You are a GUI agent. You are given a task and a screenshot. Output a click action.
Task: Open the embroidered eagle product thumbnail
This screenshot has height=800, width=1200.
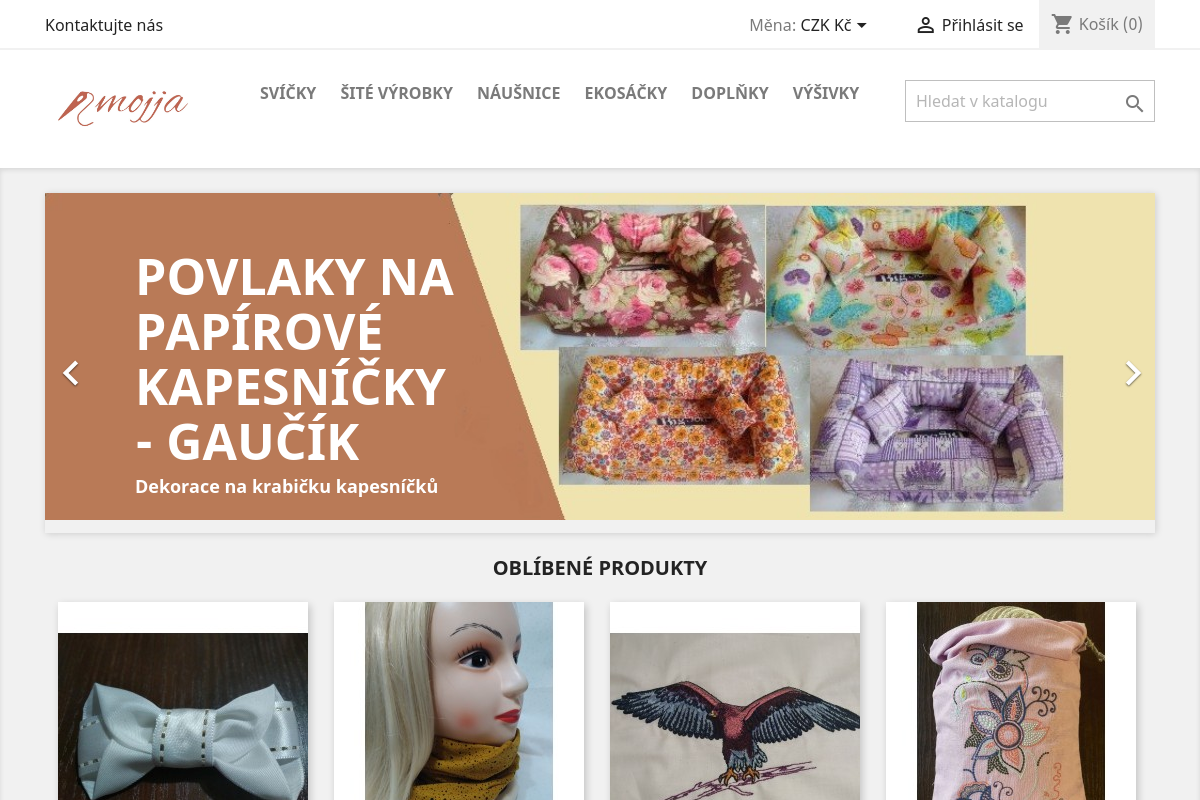pos(735,716)
